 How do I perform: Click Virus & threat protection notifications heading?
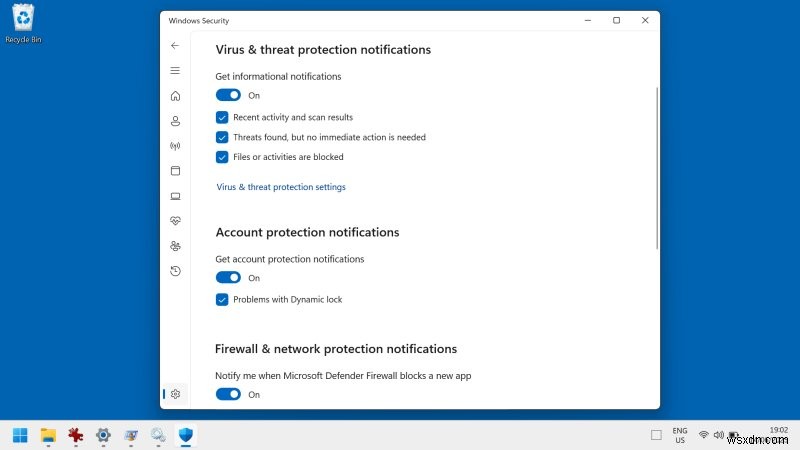tap(323, 49)
